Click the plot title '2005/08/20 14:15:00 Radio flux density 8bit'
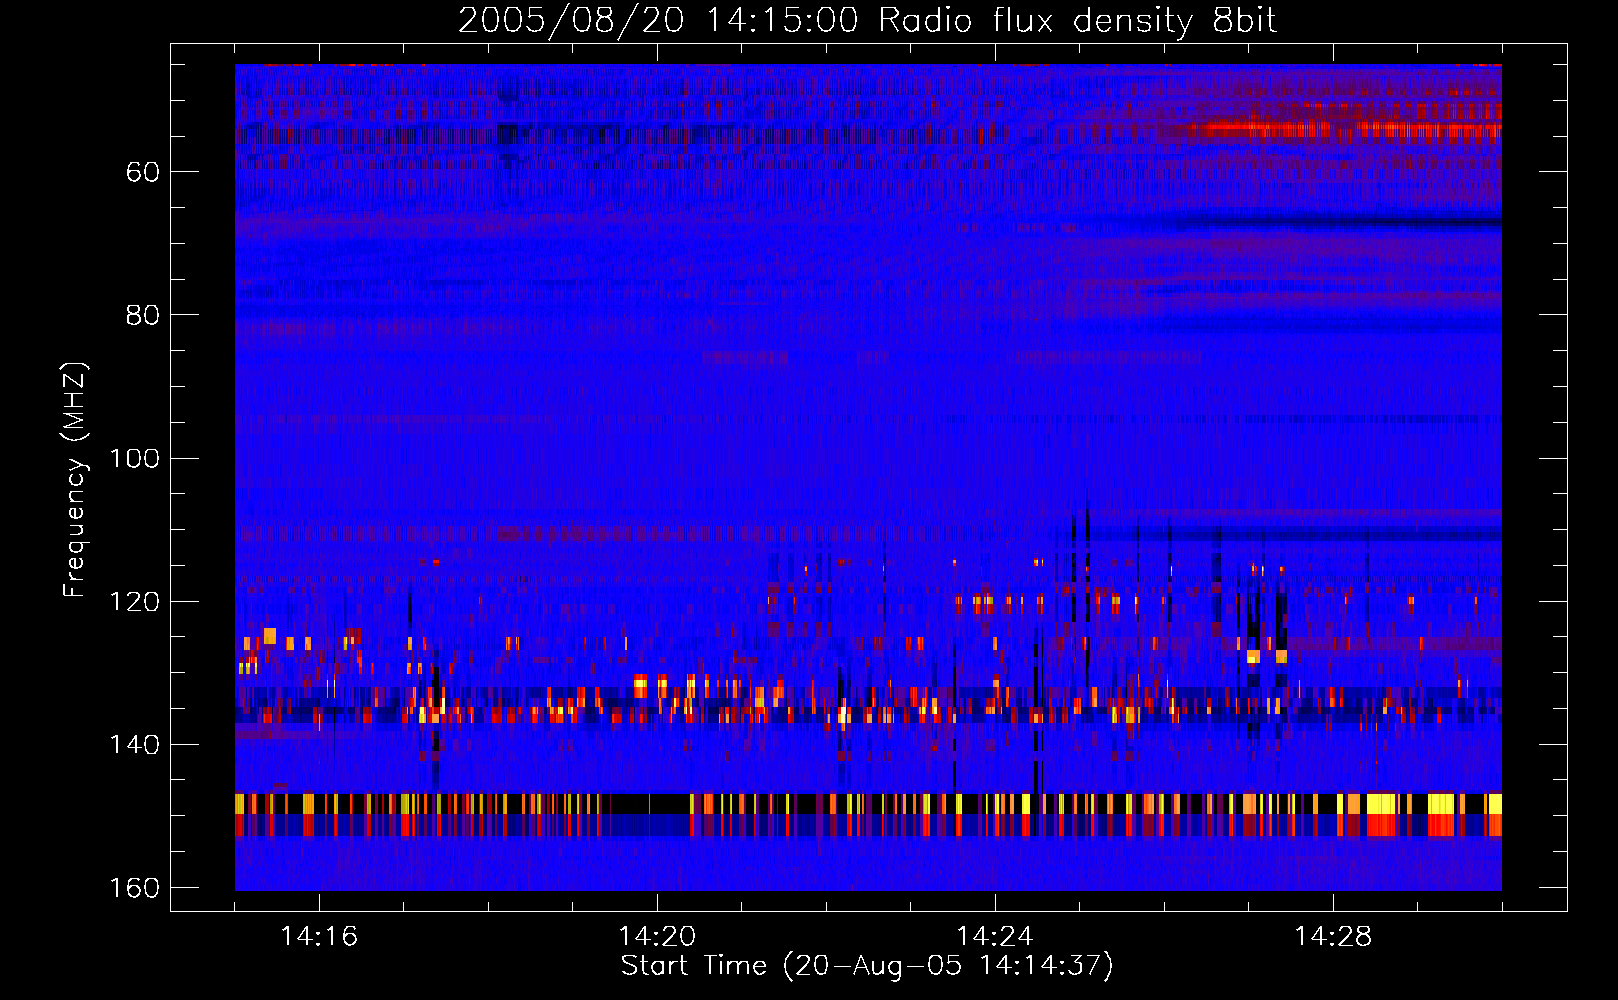Screen dimensions: 1618x1000 point(867,21)
